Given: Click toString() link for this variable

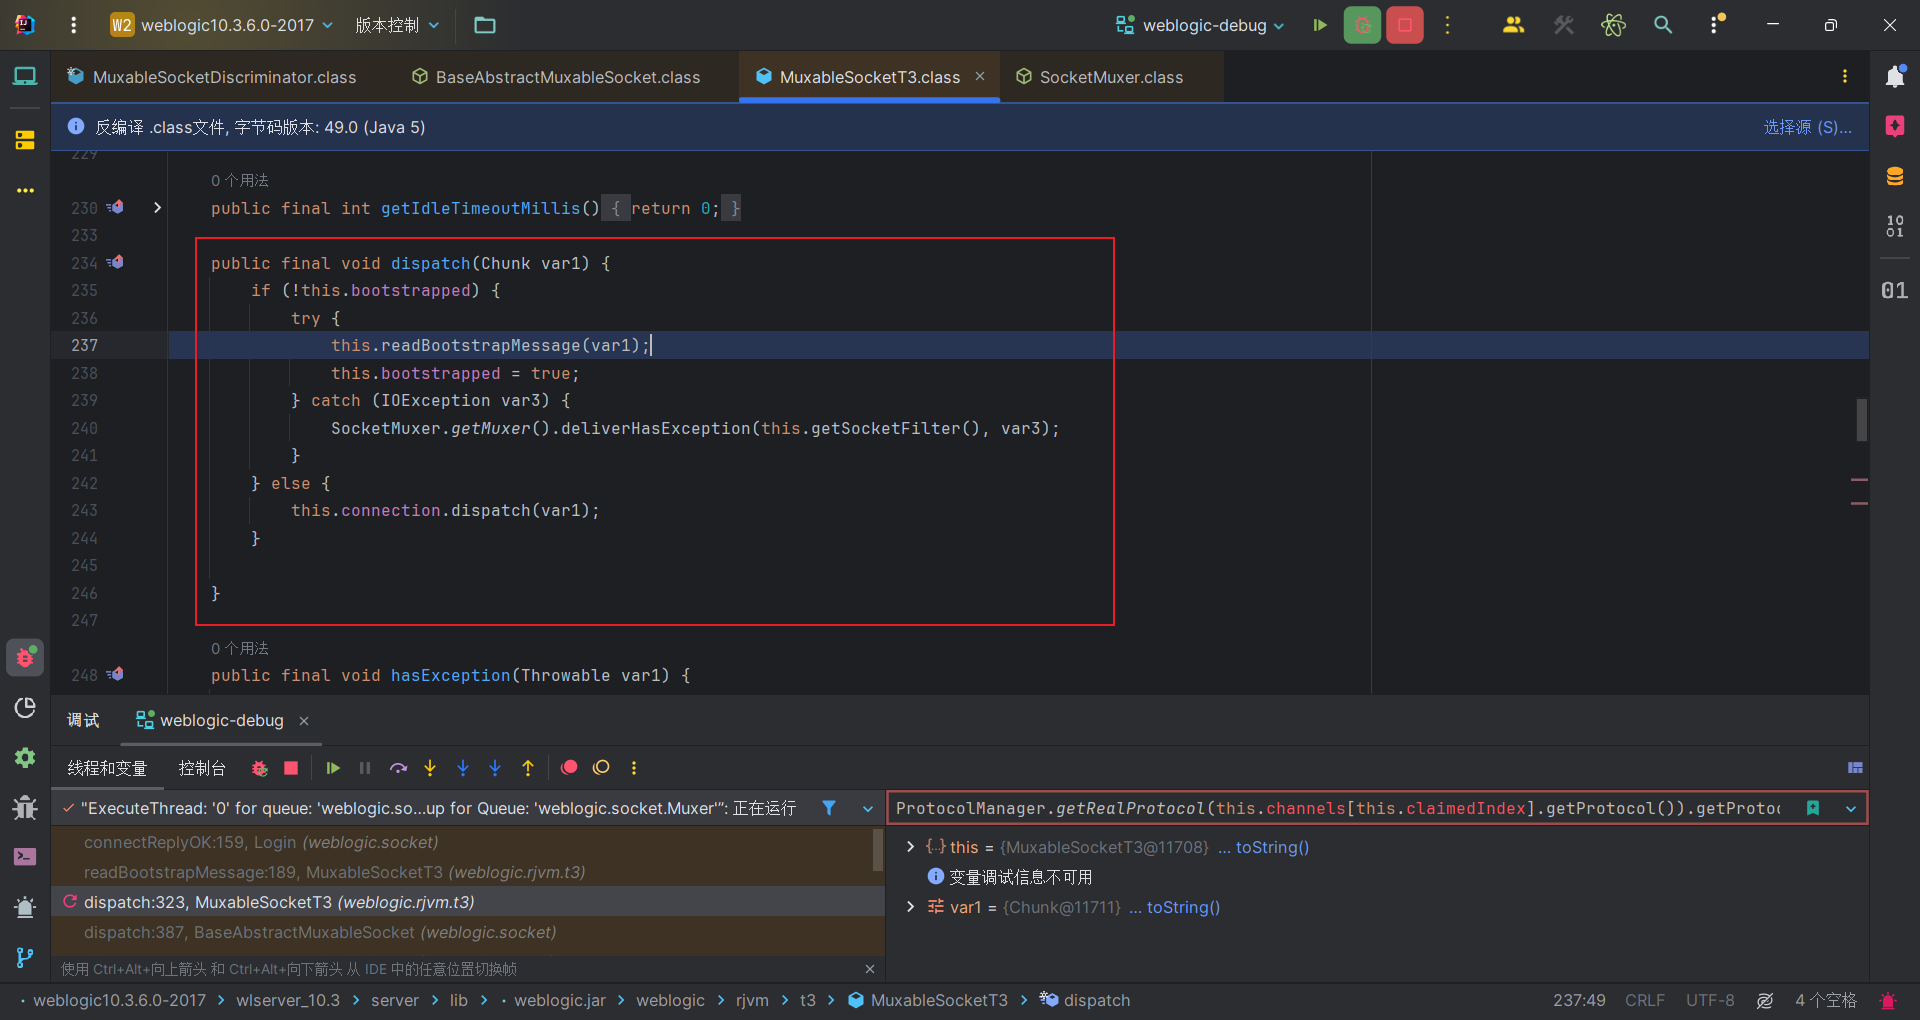Looking at the screenshot, I should tap(1272, 847).
